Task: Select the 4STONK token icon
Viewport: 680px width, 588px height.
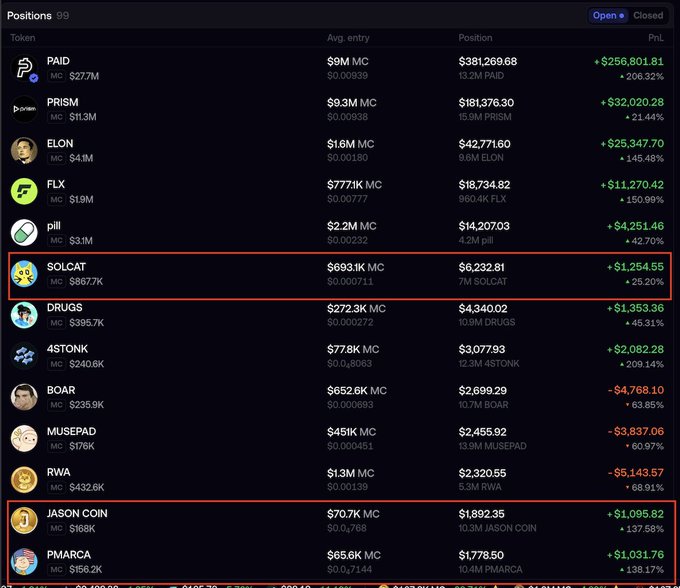Action: 24,356
